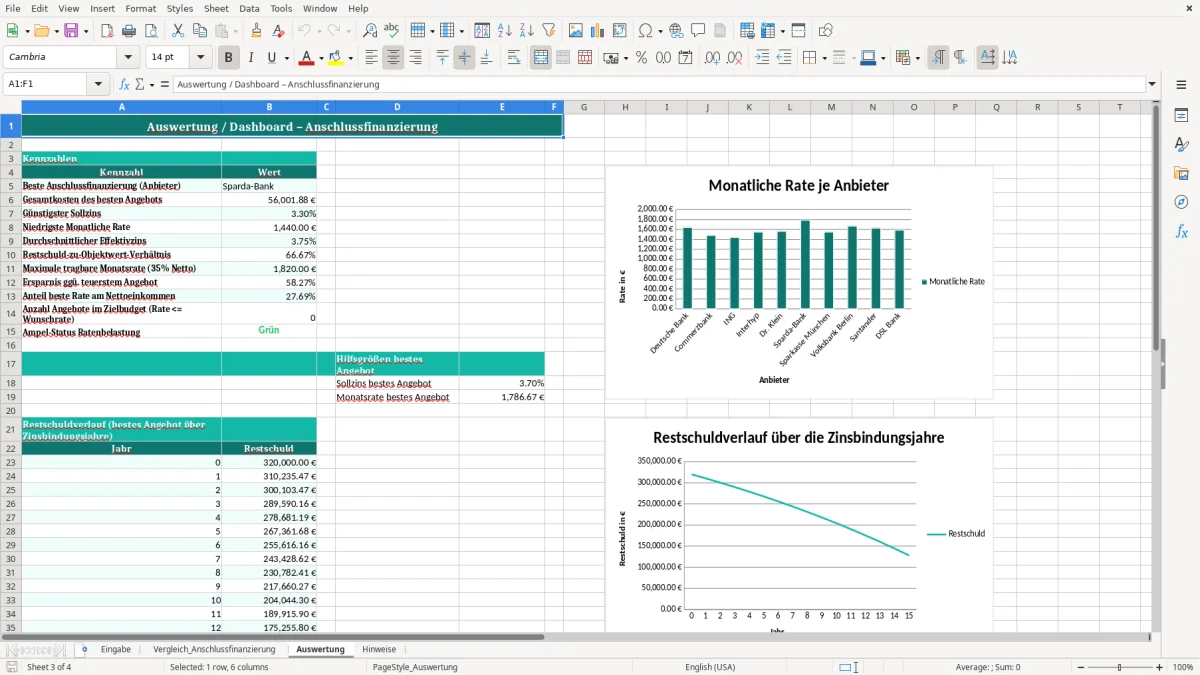Open the Save button dropdown arrow
1200x675 pixels.
click(x=85, y=31)
